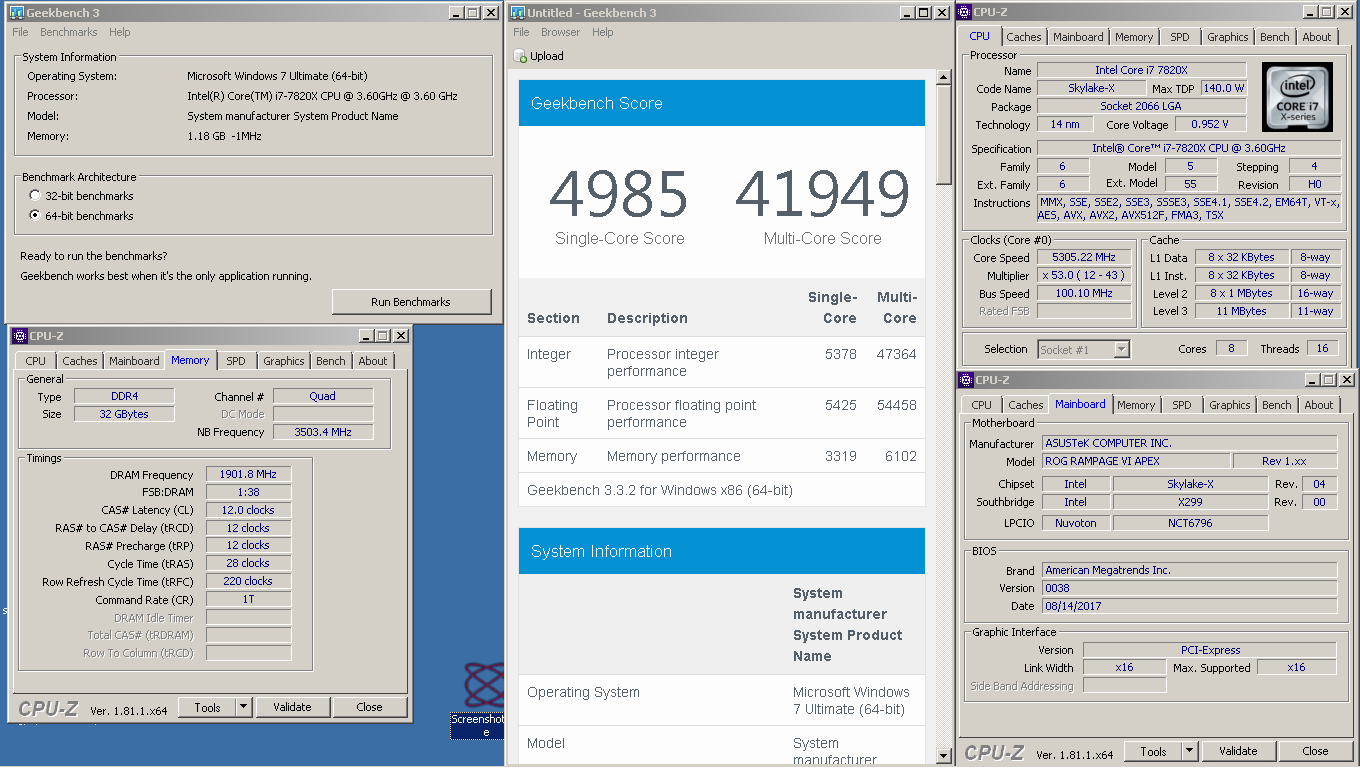Click the Integer multi-core value 47364

(x=897, y=354)
